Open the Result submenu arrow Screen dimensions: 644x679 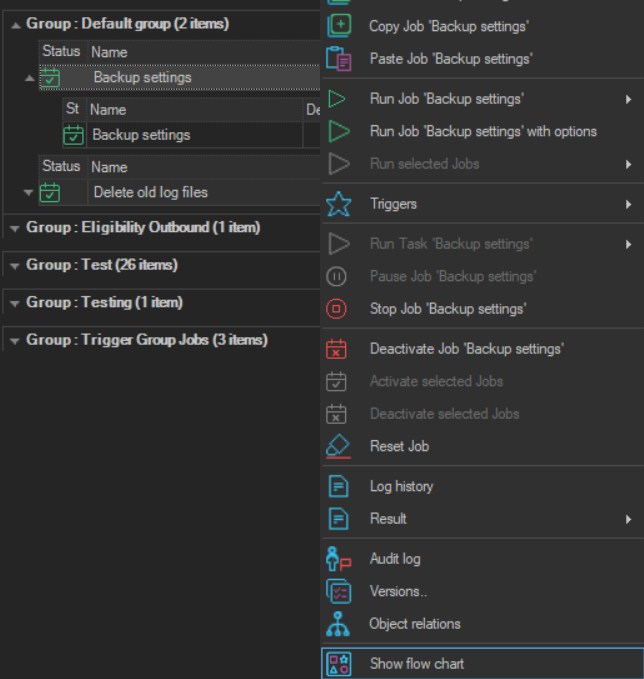click(628, 519)
